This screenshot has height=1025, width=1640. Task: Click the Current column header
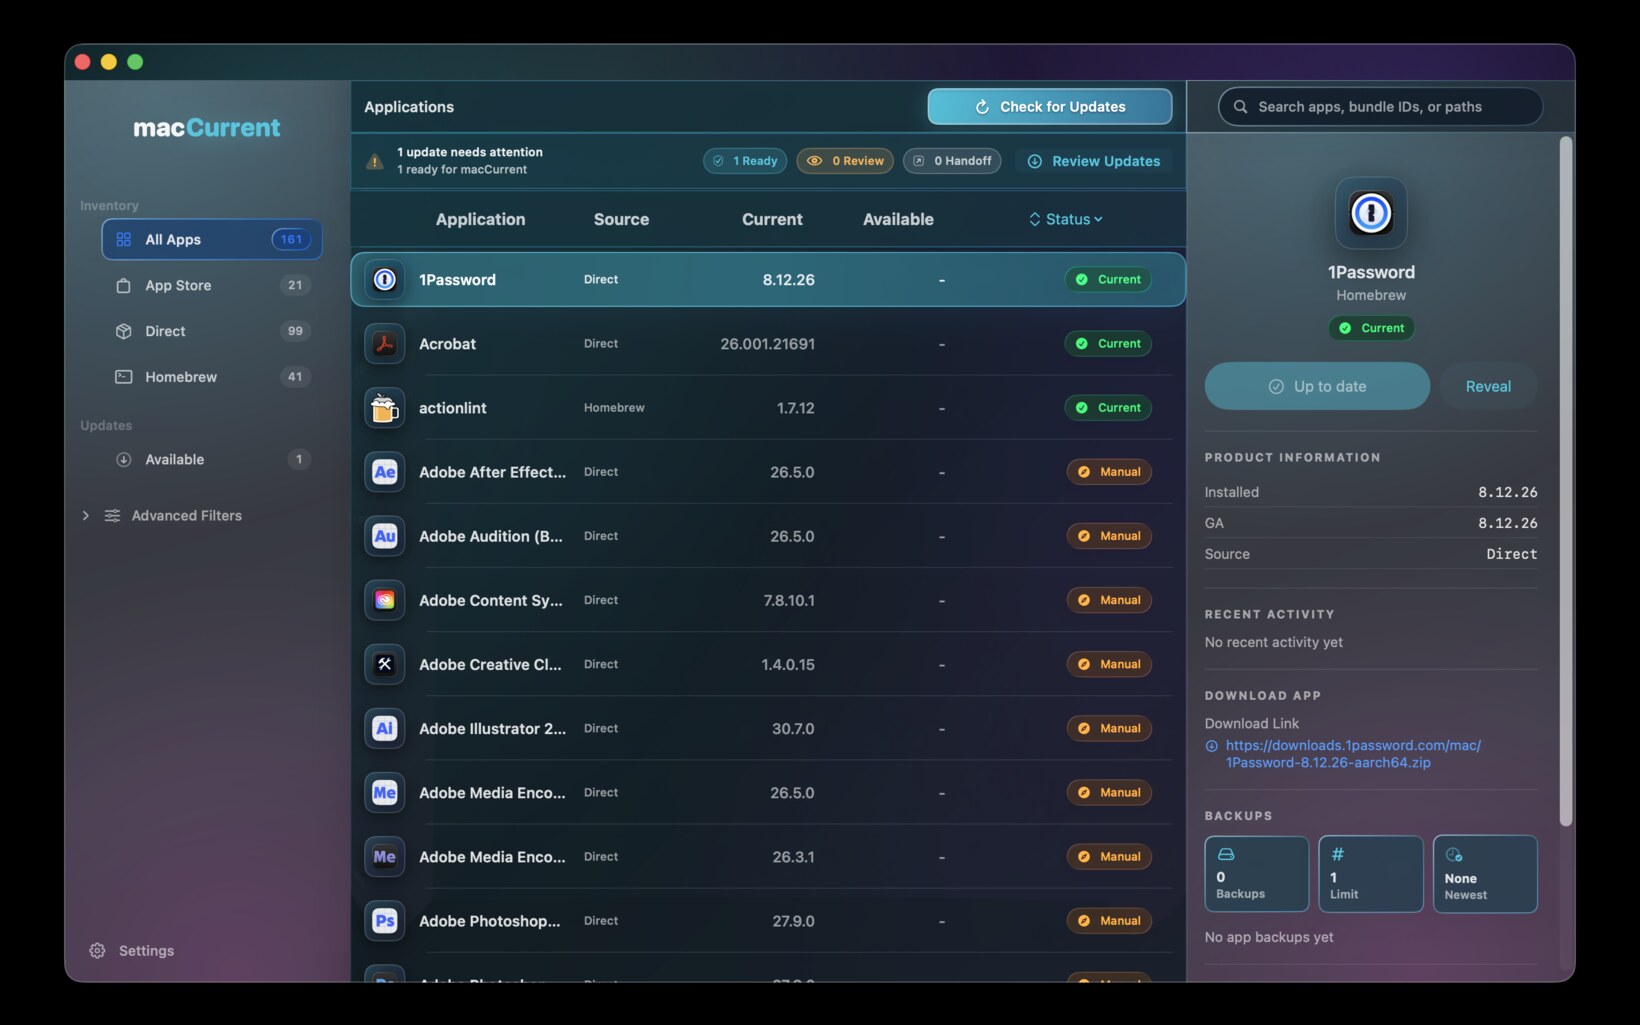pyautogui.click(x=772, y=219)
